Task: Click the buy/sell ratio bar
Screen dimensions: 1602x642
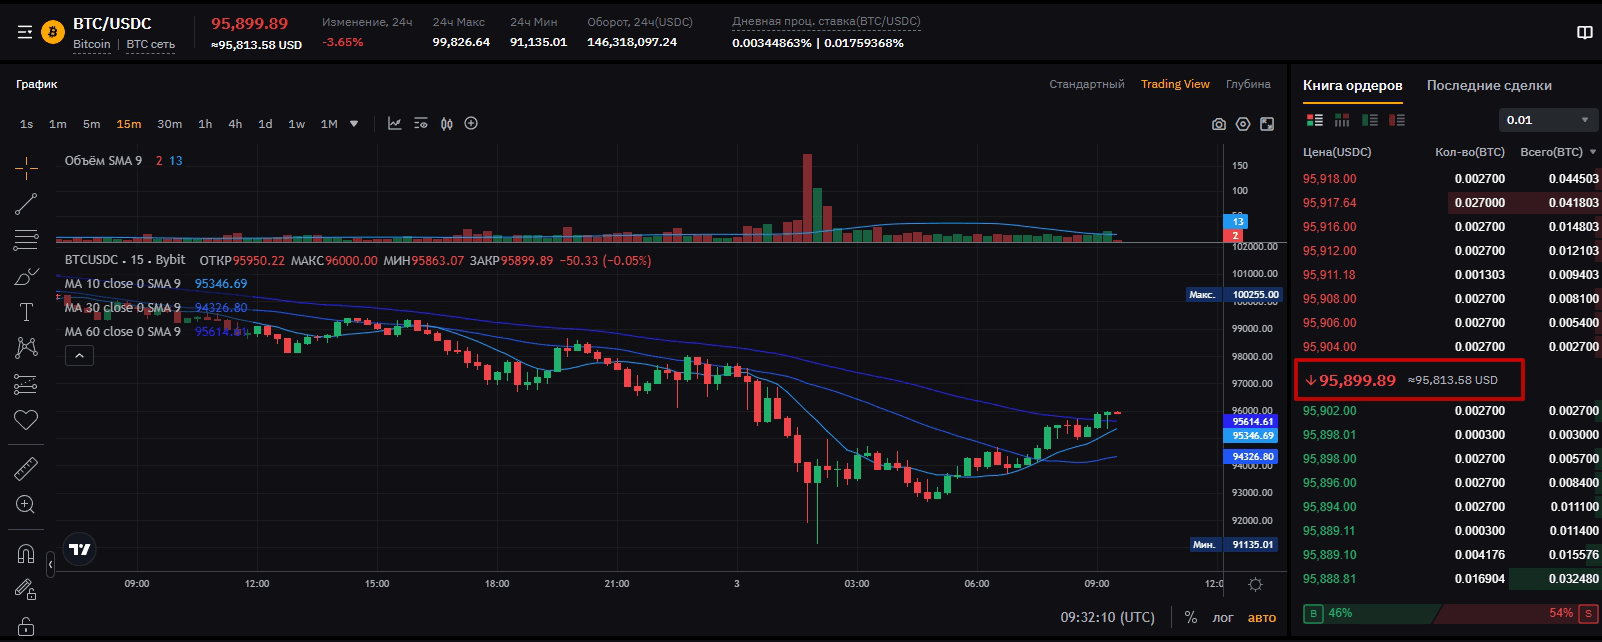Action: (x=1450, y=613)
